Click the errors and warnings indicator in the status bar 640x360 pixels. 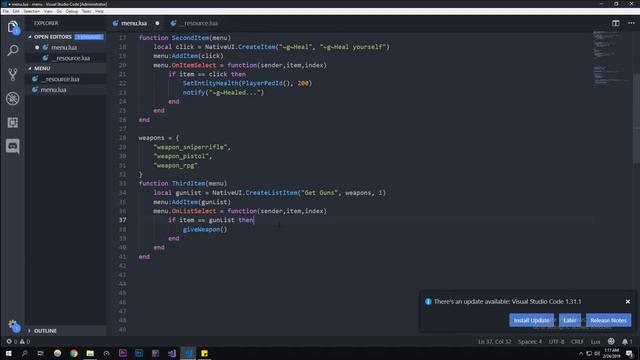click(18, 341)
